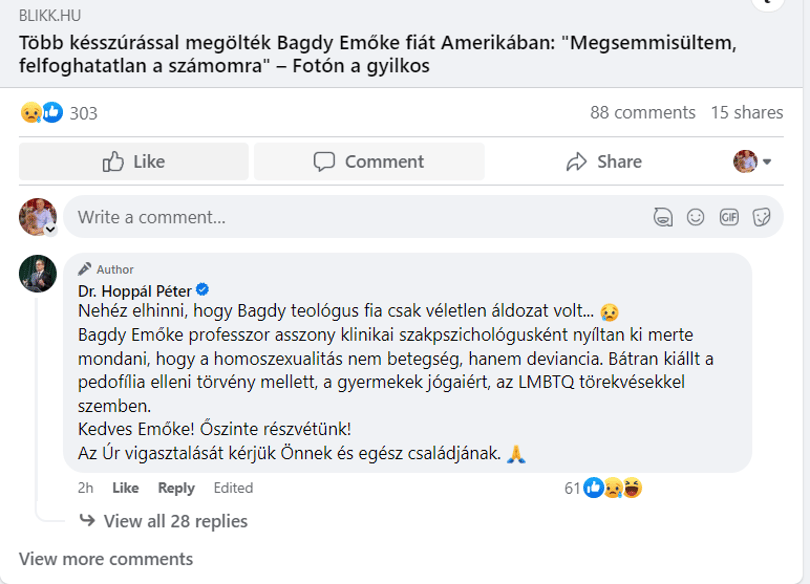Expand View all 28 replies

click(x=163, y=521)
